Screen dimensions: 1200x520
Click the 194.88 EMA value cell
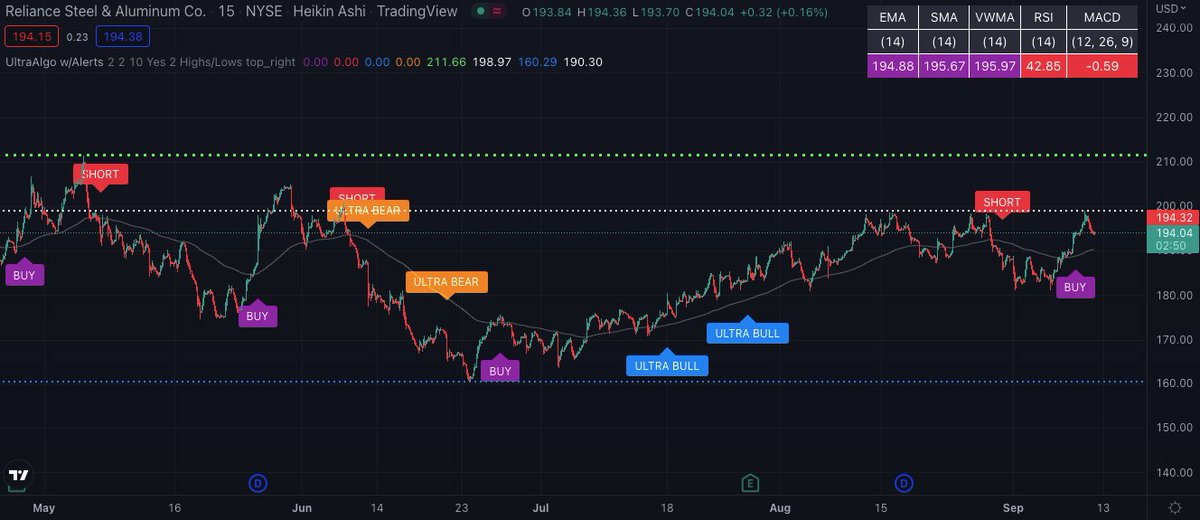coord(891,65)
